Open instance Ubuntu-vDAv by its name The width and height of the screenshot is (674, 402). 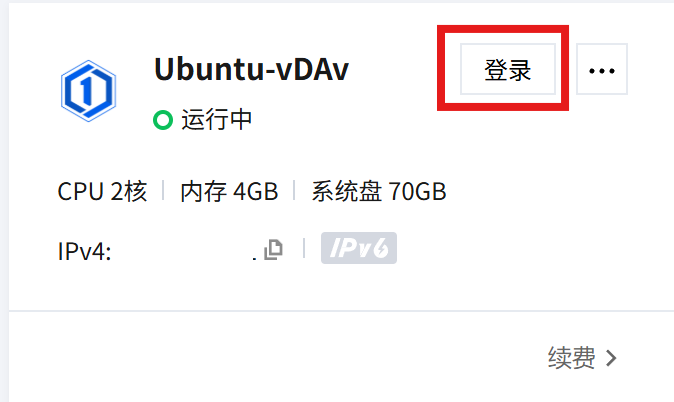251,69
